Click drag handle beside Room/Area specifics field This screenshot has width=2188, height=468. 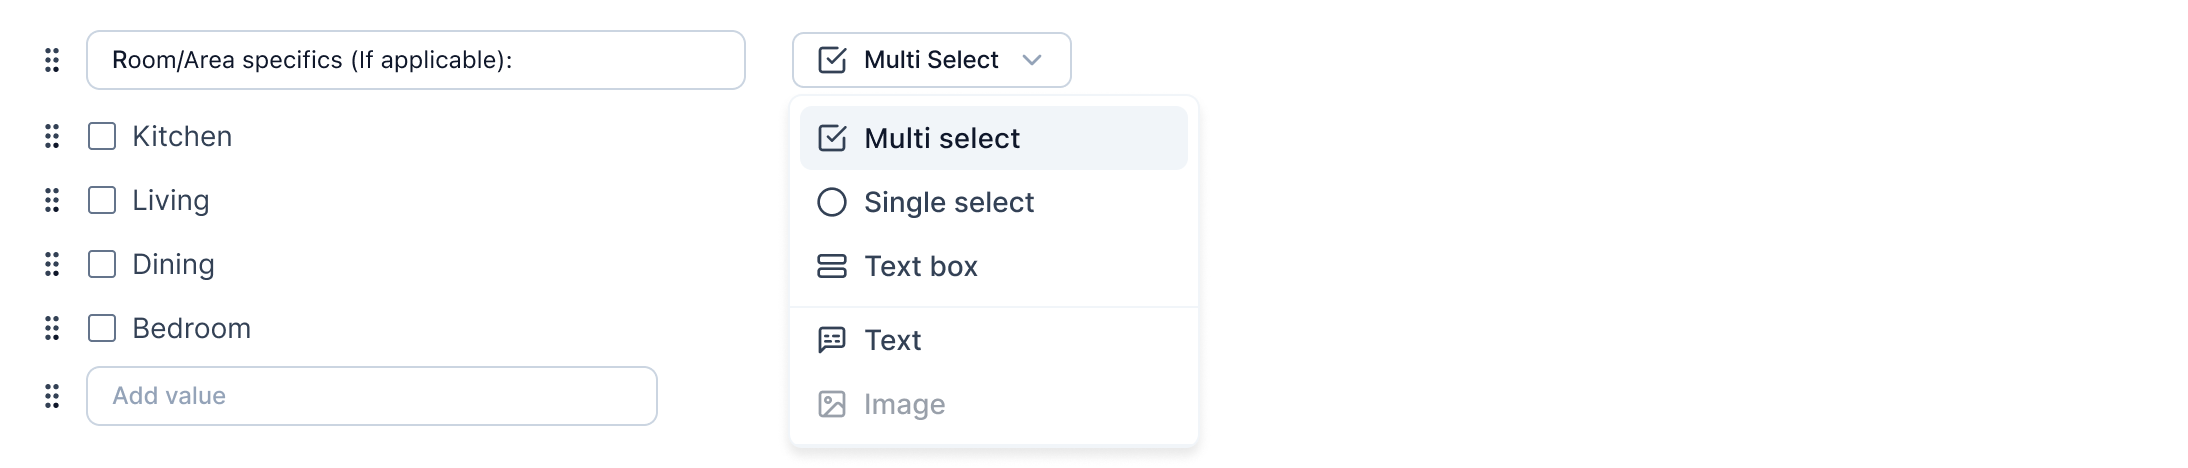(52, 60)
